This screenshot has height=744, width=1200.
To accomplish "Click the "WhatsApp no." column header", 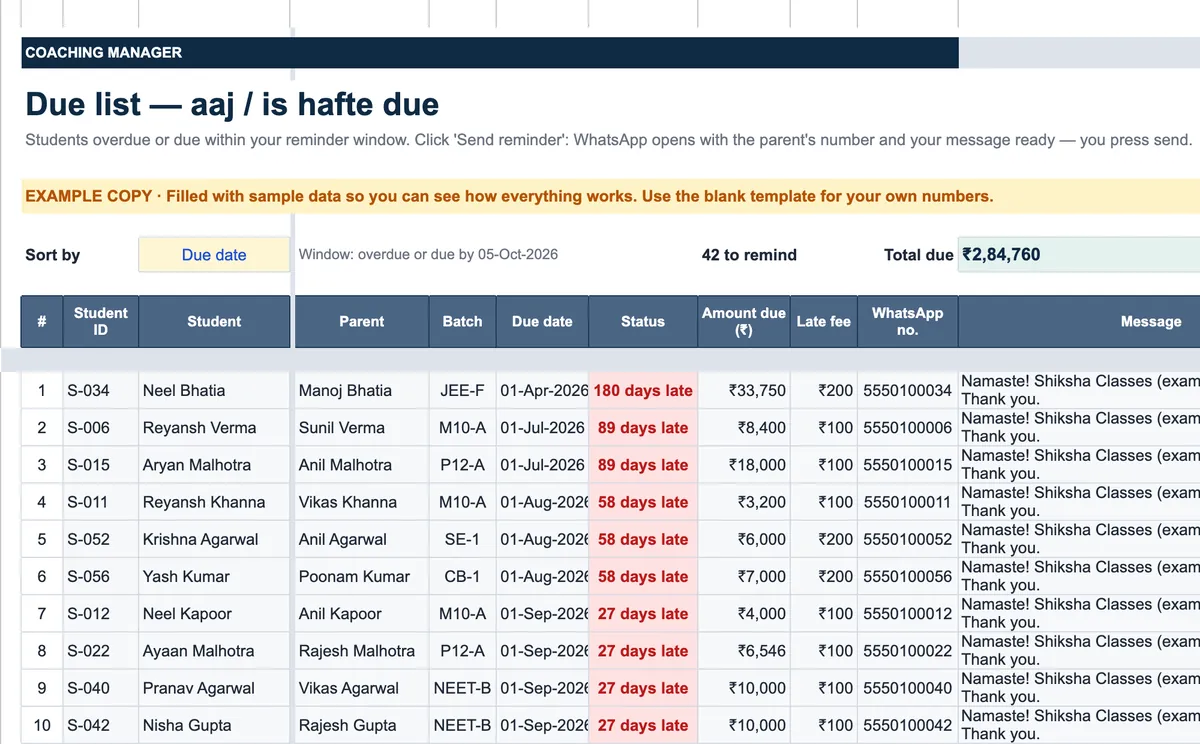I will 907,321.
